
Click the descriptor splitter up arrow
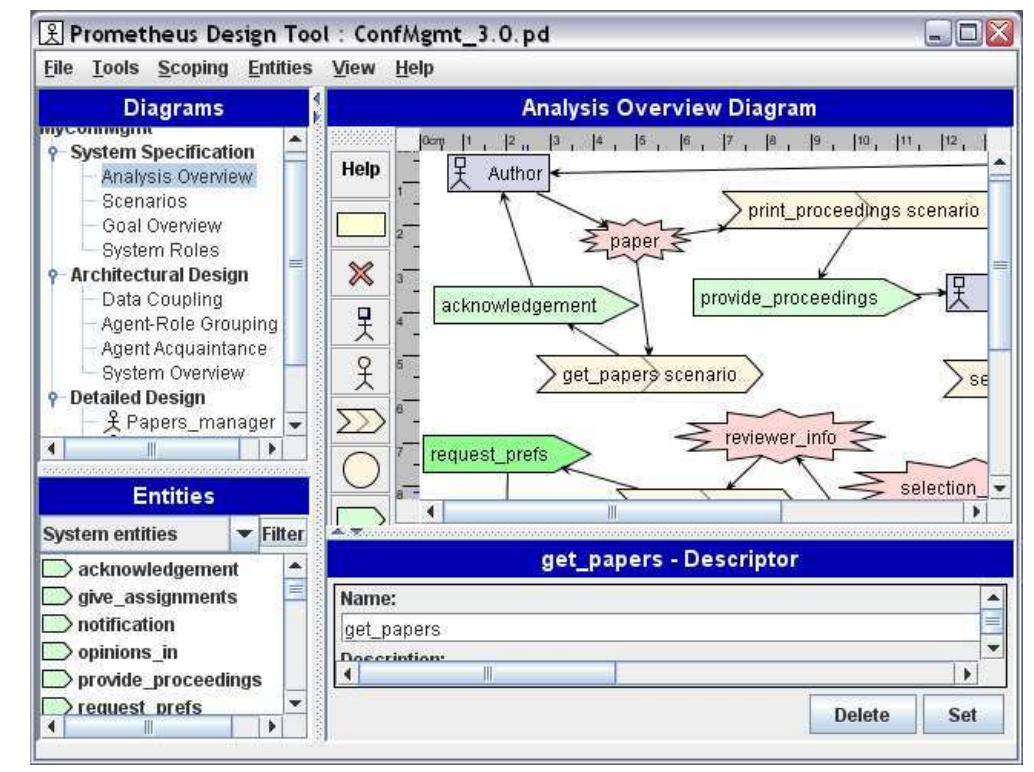[x=338, y=531]
